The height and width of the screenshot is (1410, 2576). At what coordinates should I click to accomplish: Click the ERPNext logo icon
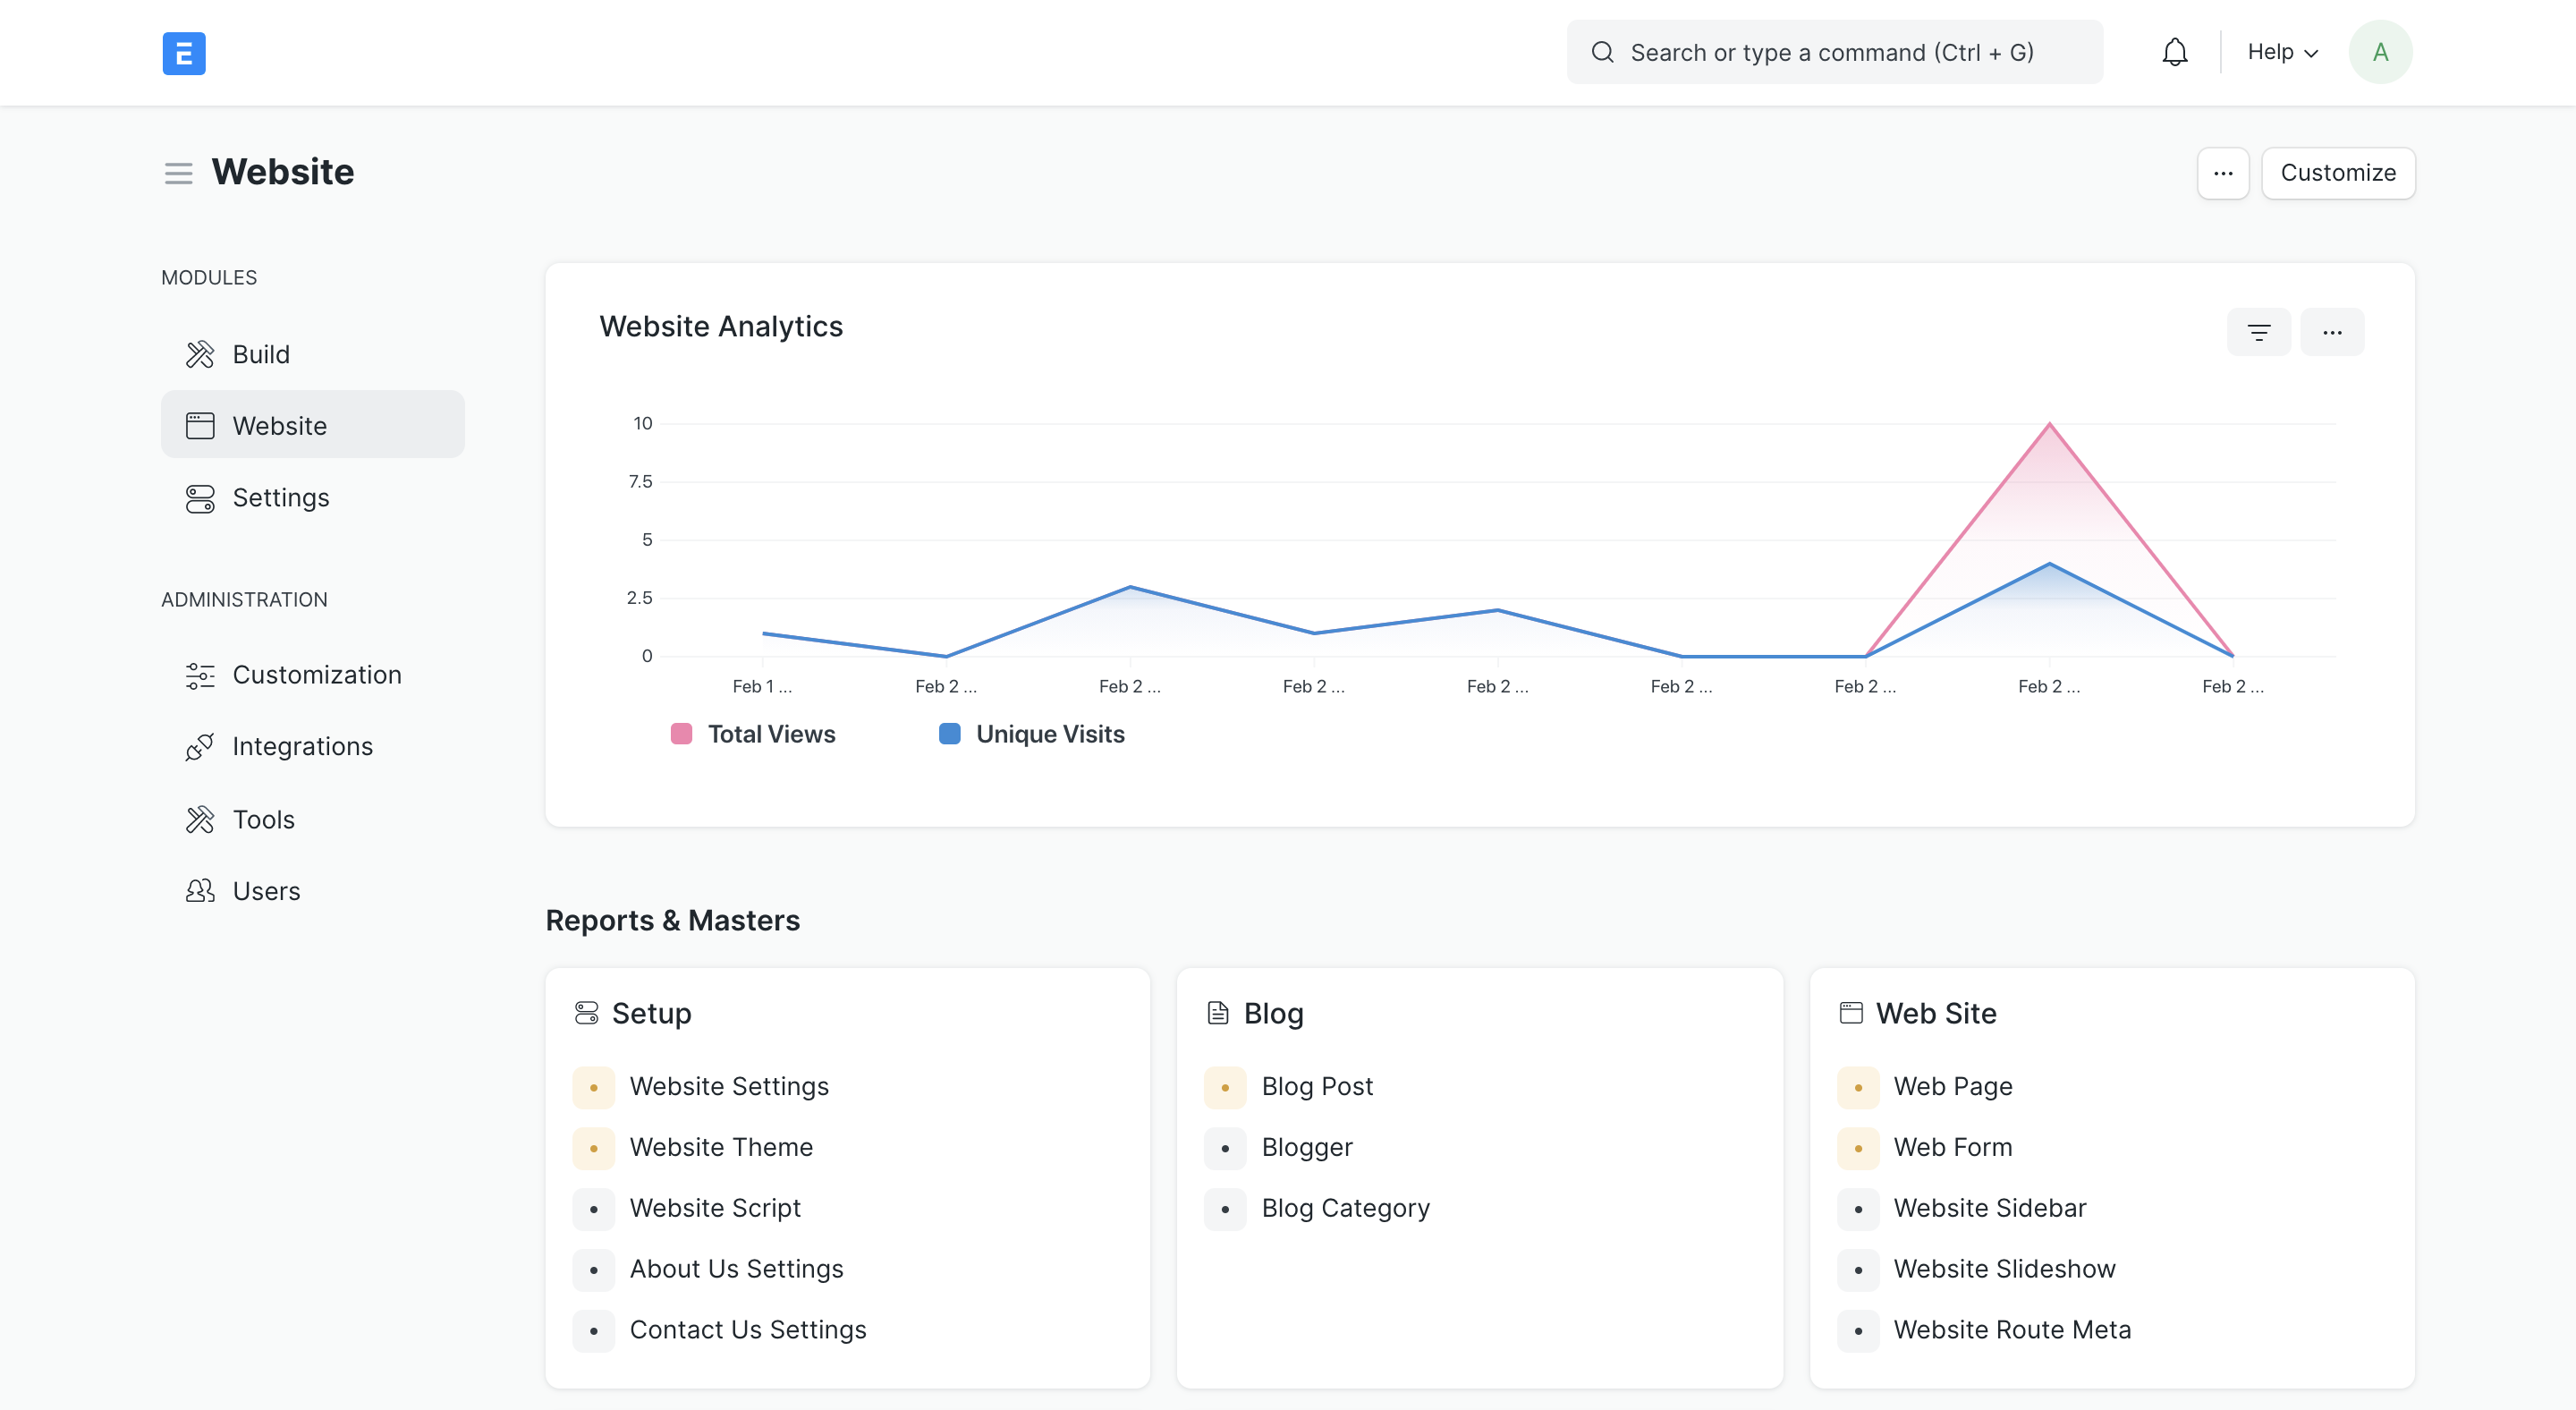[x=184, y=52]
